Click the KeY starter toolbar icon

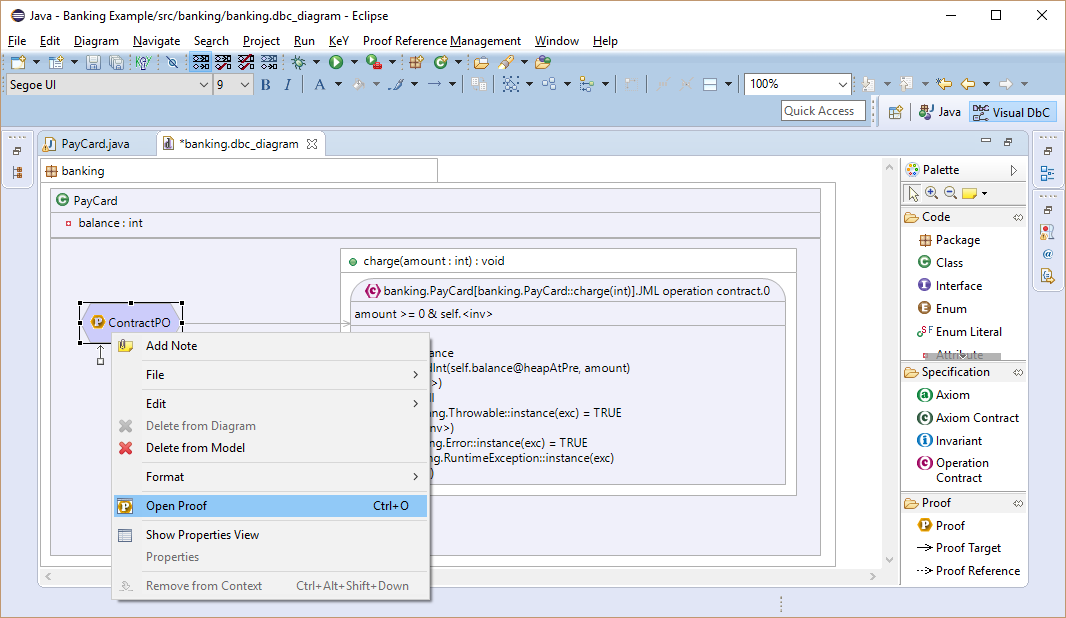pyautogui.click(x=143, y=63)
